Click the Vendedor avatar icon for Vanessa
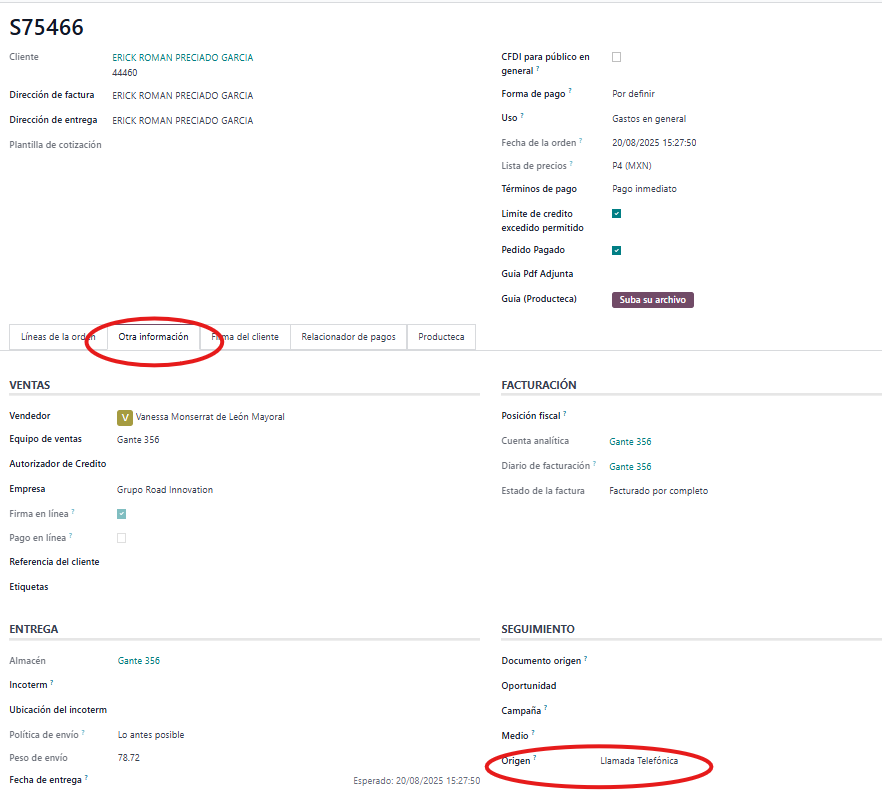Image resolution: width=882 pixels, height=798 pixels. tap(125, 417)
